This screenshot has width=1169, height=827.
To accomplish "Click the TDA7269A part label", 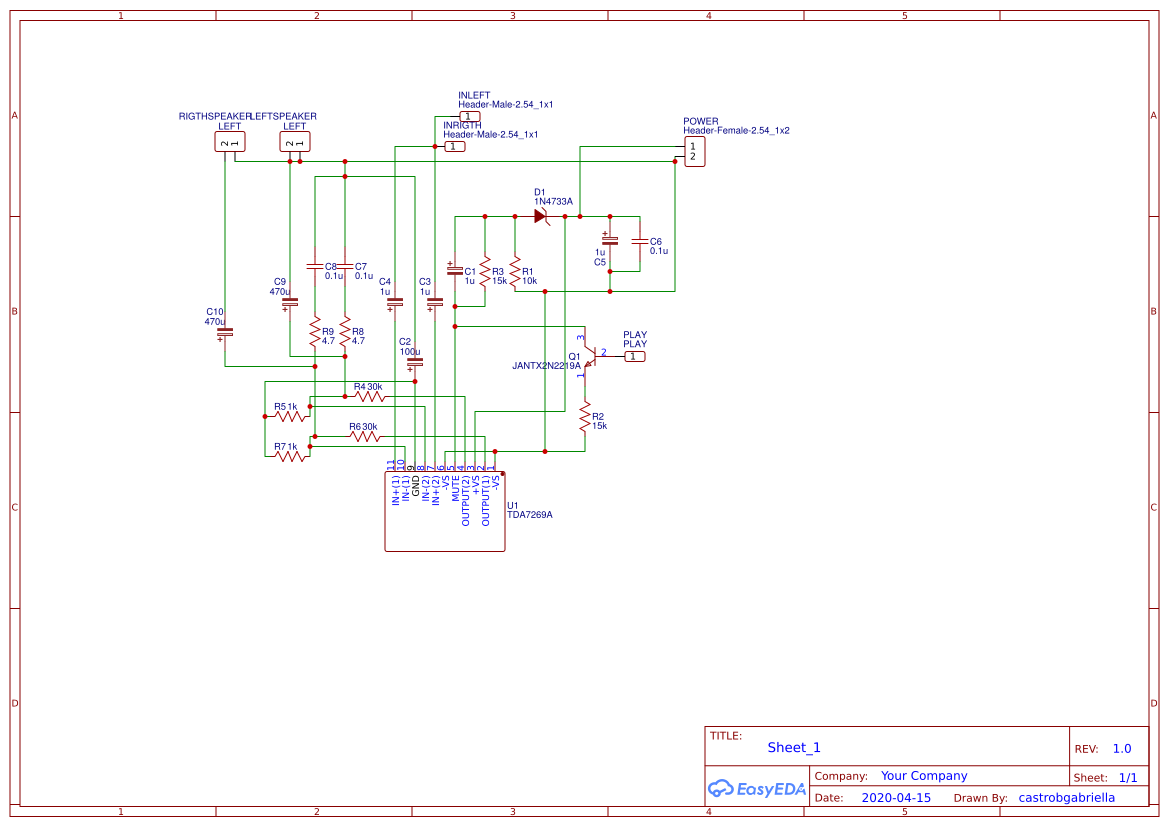I will (x=529, y=515).
